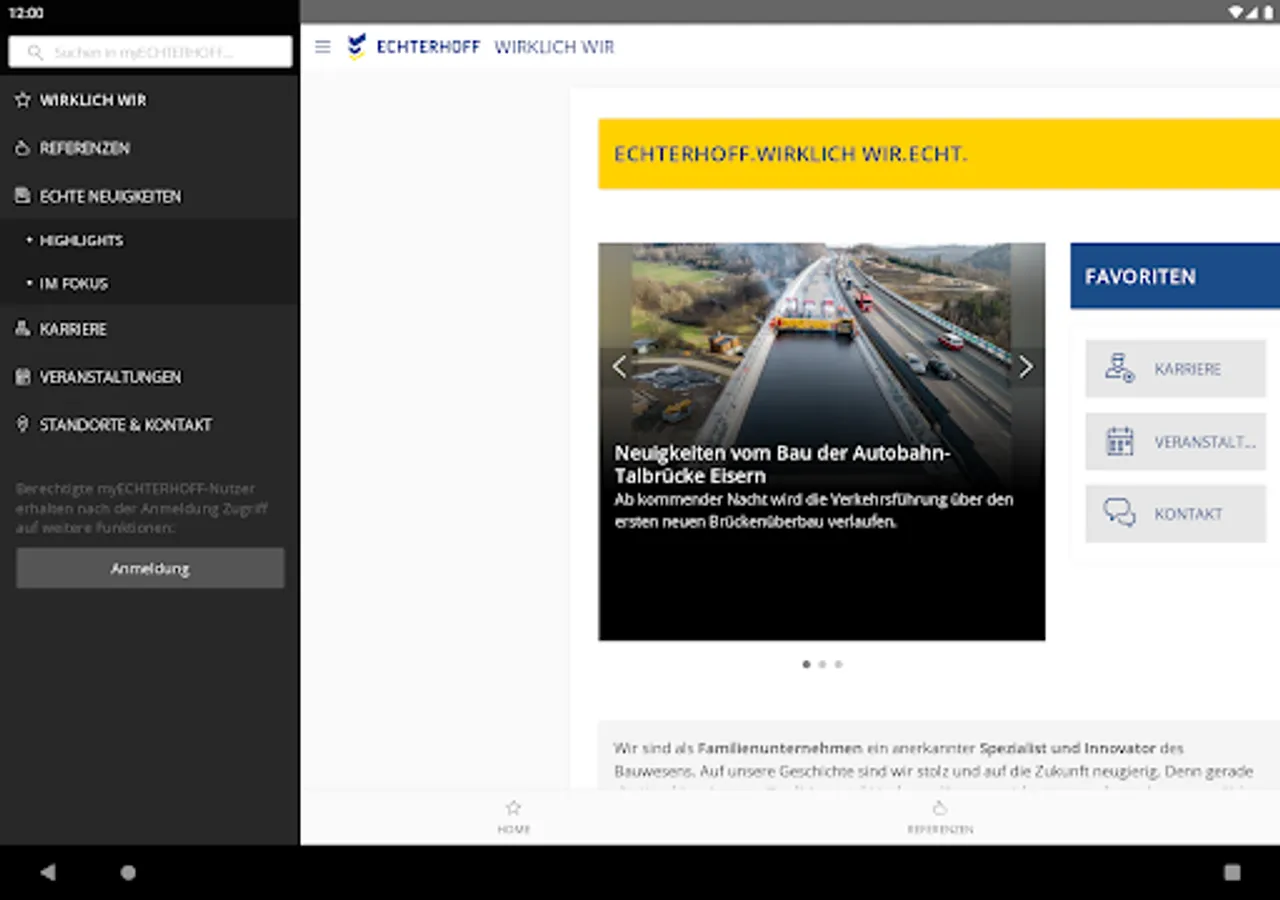Click the Referenzen icon in sidebar
Screen dimensions: 1280x900
[x=22, y=148]
